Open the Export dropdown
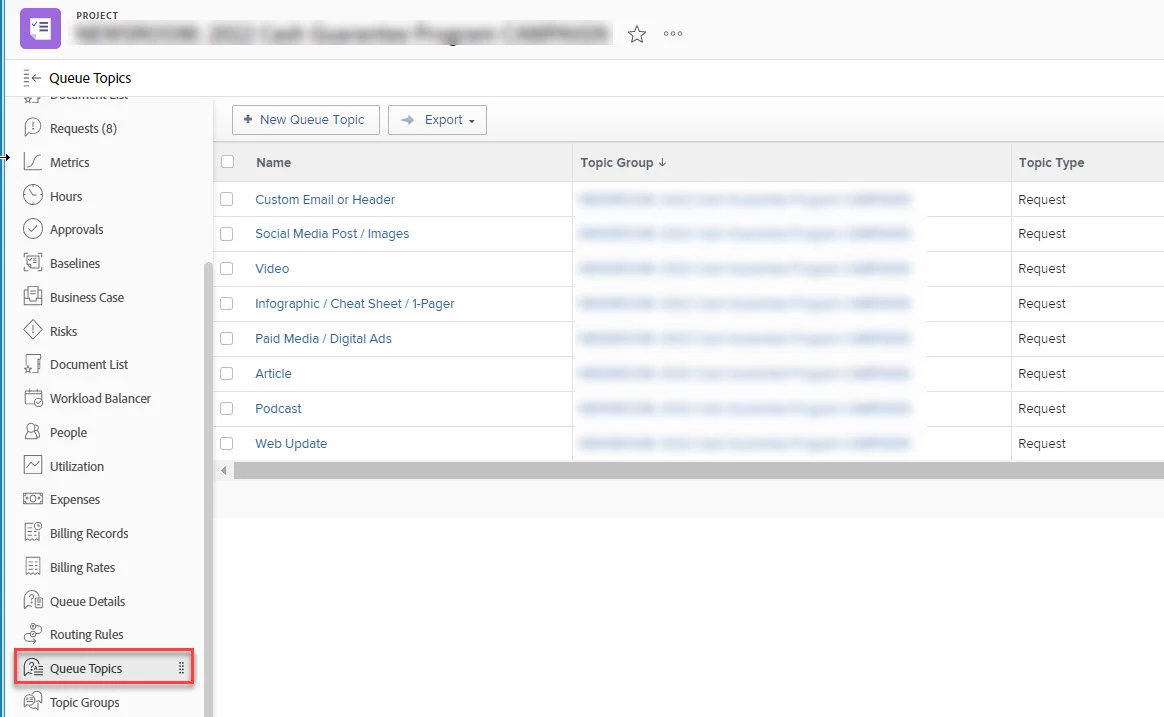Image resolution: width=1164 pixels, height=717 pixels. tap(437, 120)
